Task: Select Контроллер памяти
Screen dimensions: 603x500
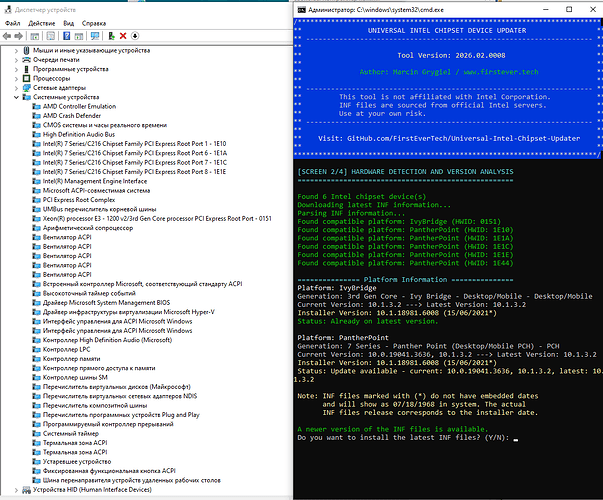Action: pyautogui.click(x=72, y=359)
